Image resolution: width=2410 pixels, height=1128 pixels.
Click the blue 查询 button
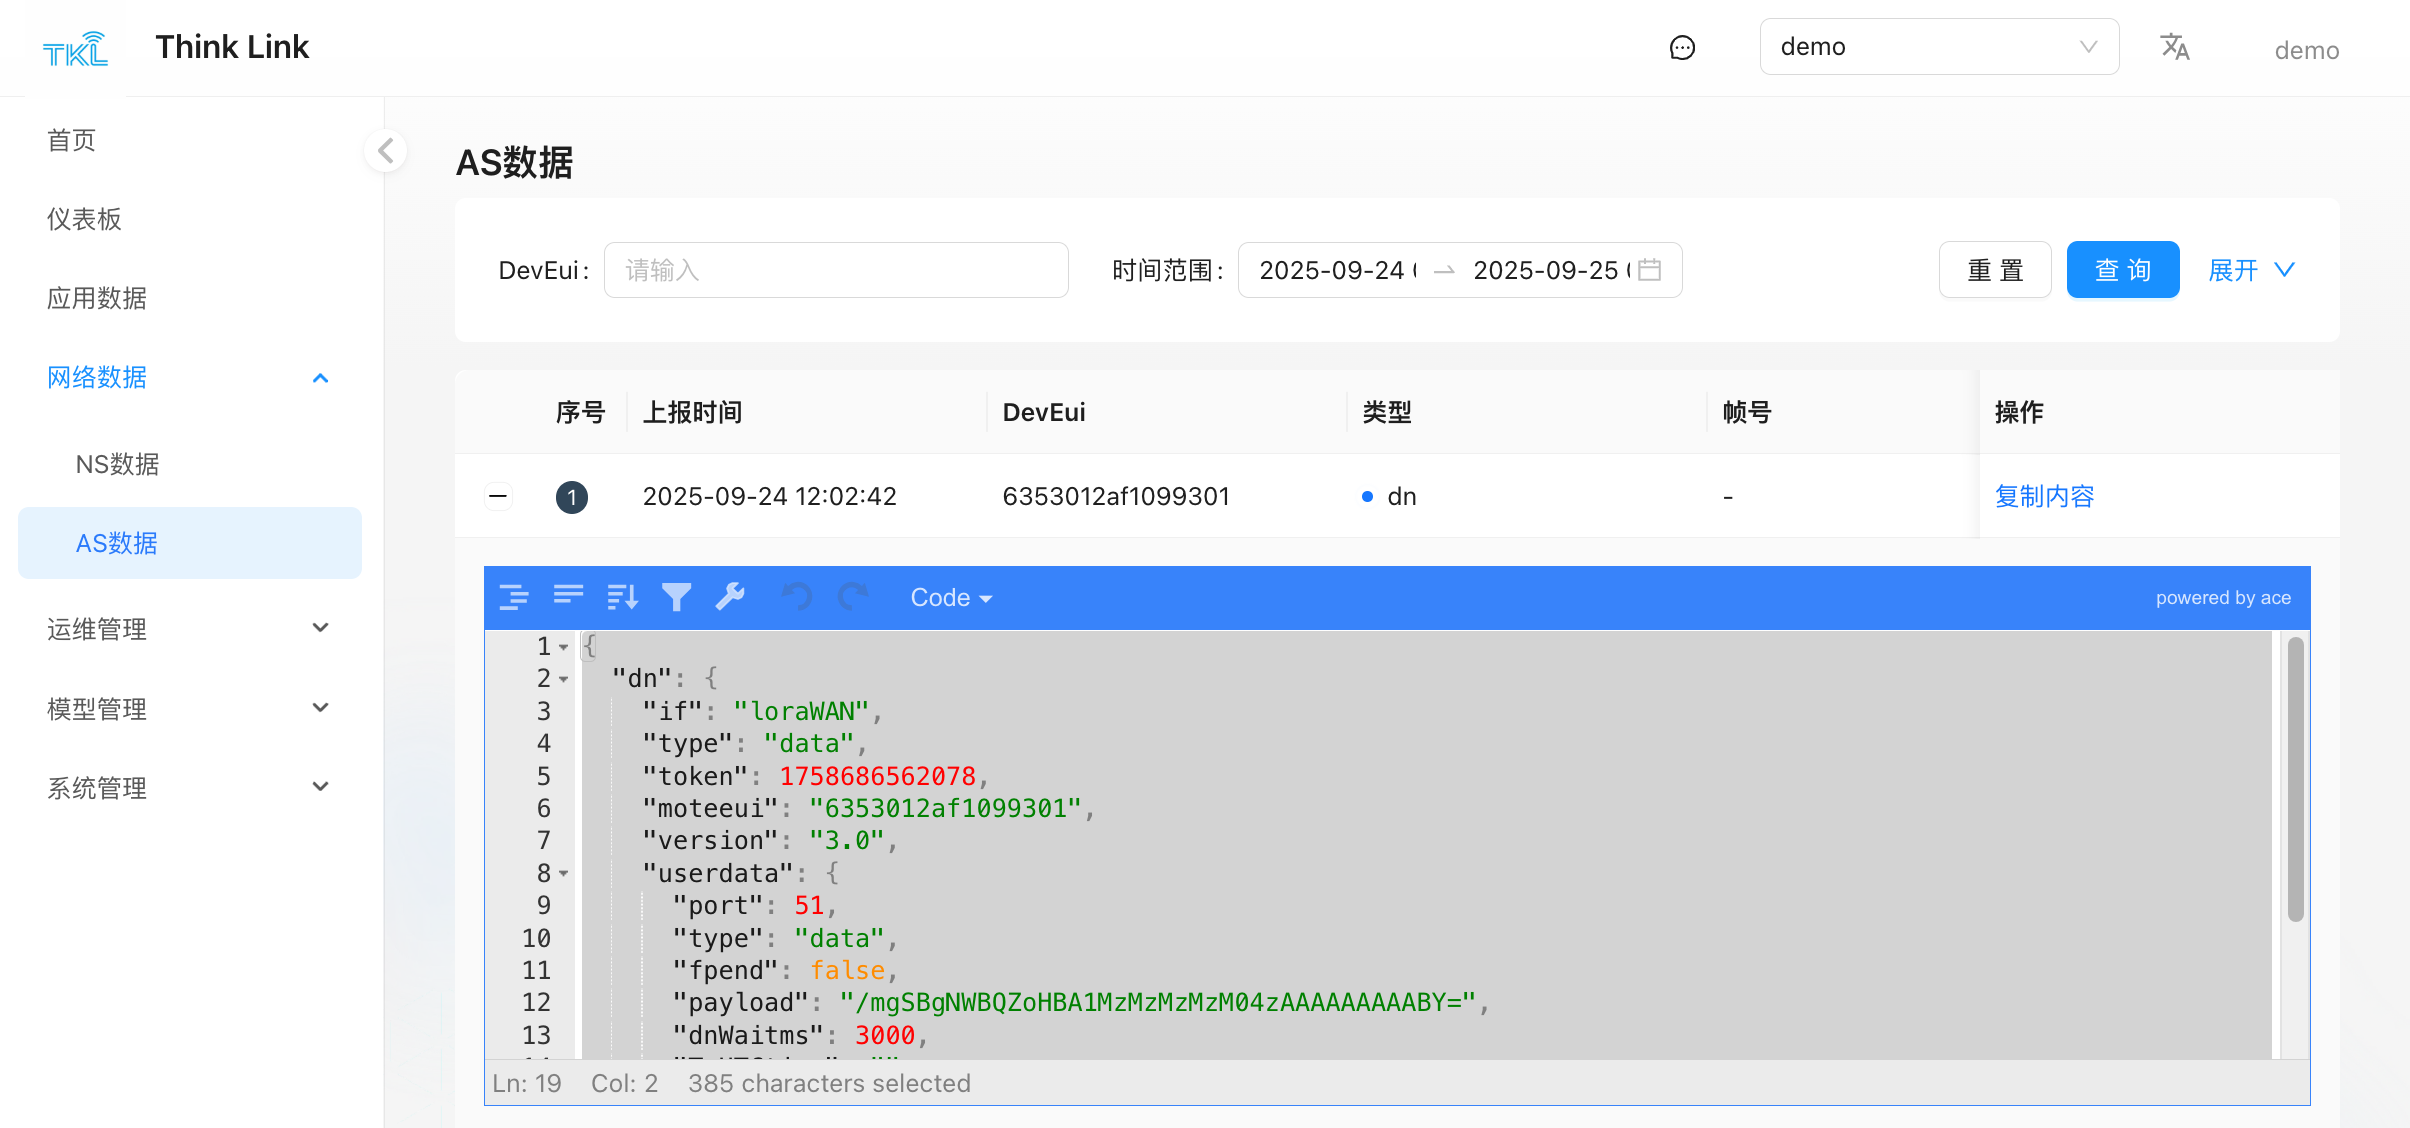point(2122,270)
